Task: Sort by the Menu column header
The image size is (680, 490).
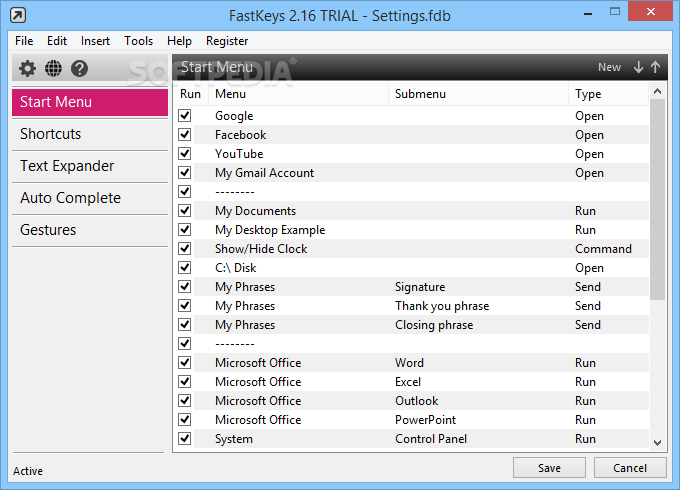Action: tap(298, 94)
